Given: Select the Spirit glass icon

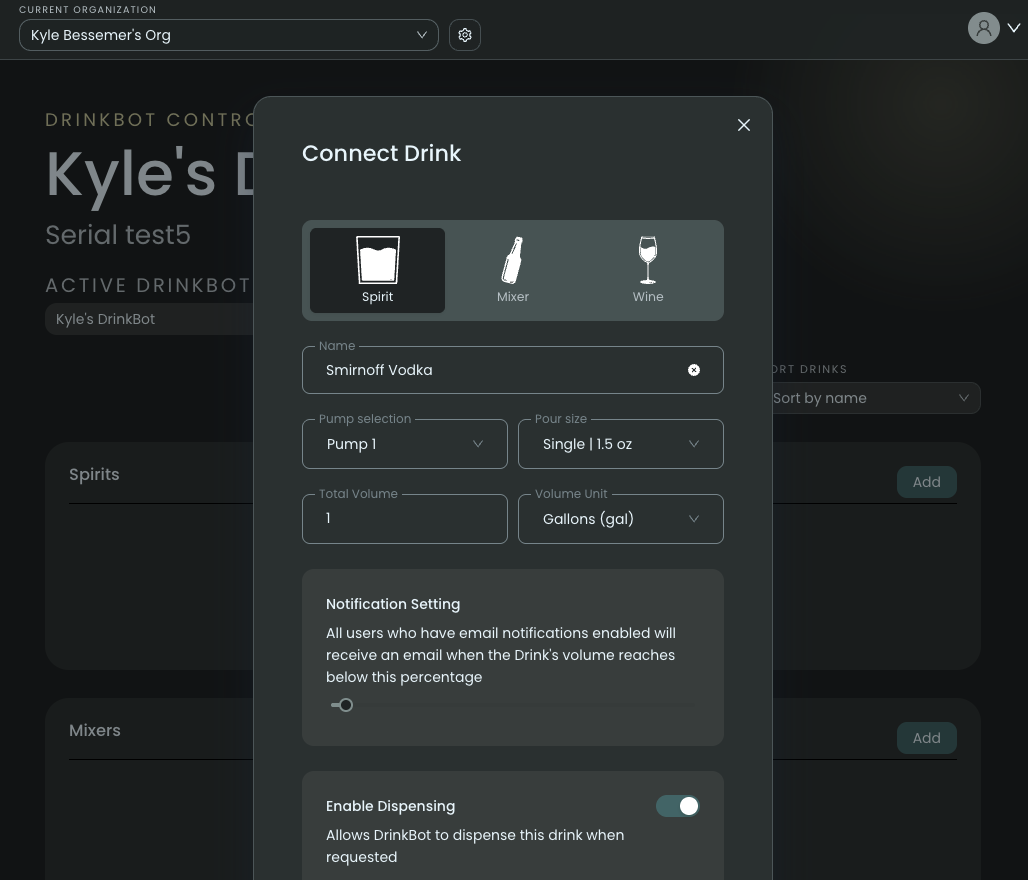Looking at the screenshot, I should [x=377, y=260].
